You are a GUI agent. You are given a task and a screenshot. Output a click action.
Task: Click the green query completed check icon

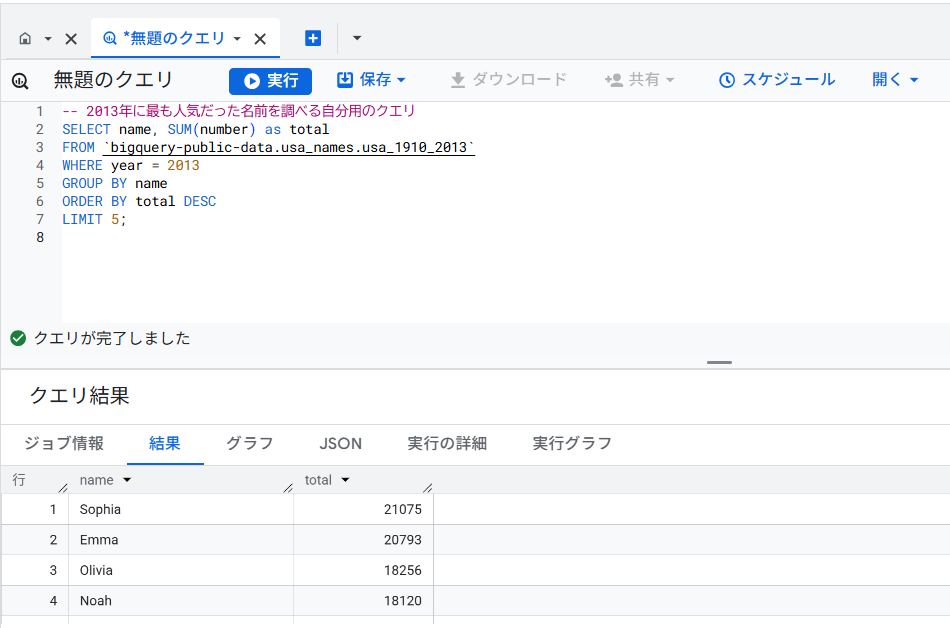point(18,338)
